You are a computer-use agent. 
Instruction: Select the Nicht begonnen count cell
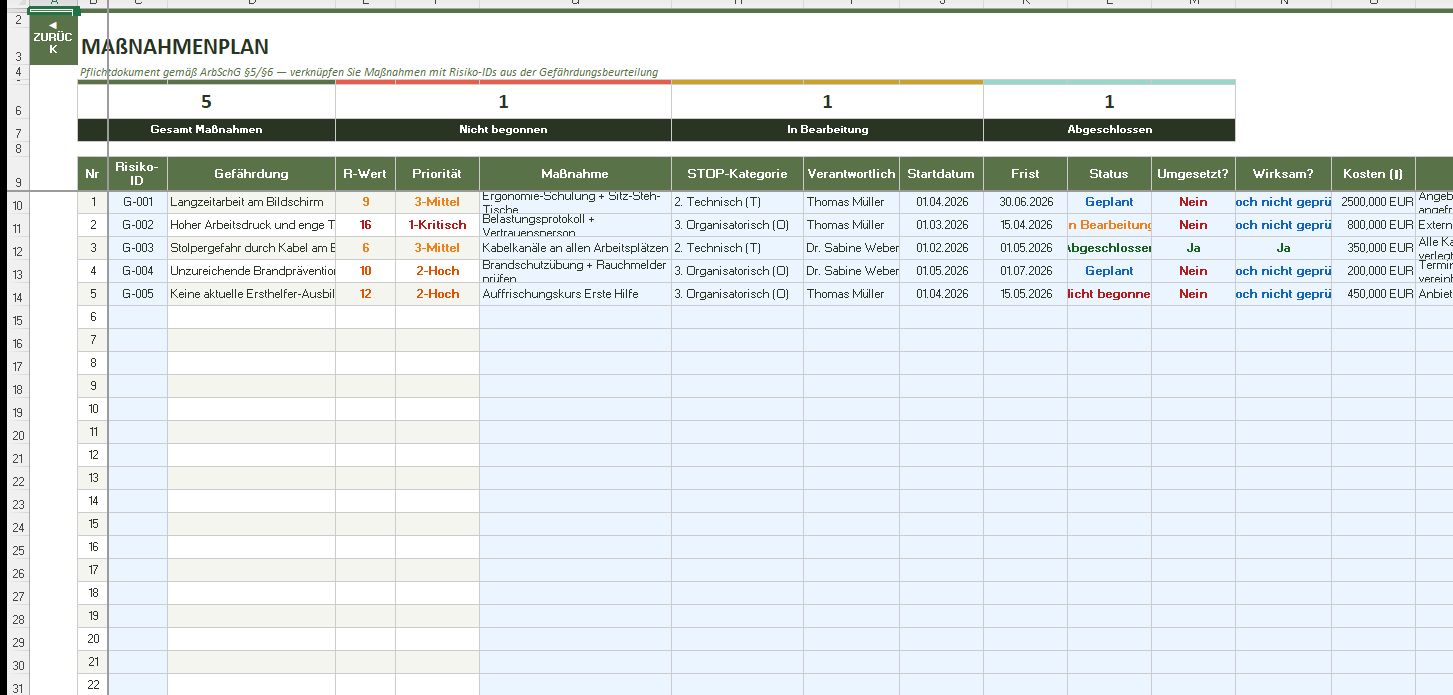point(503,102)
